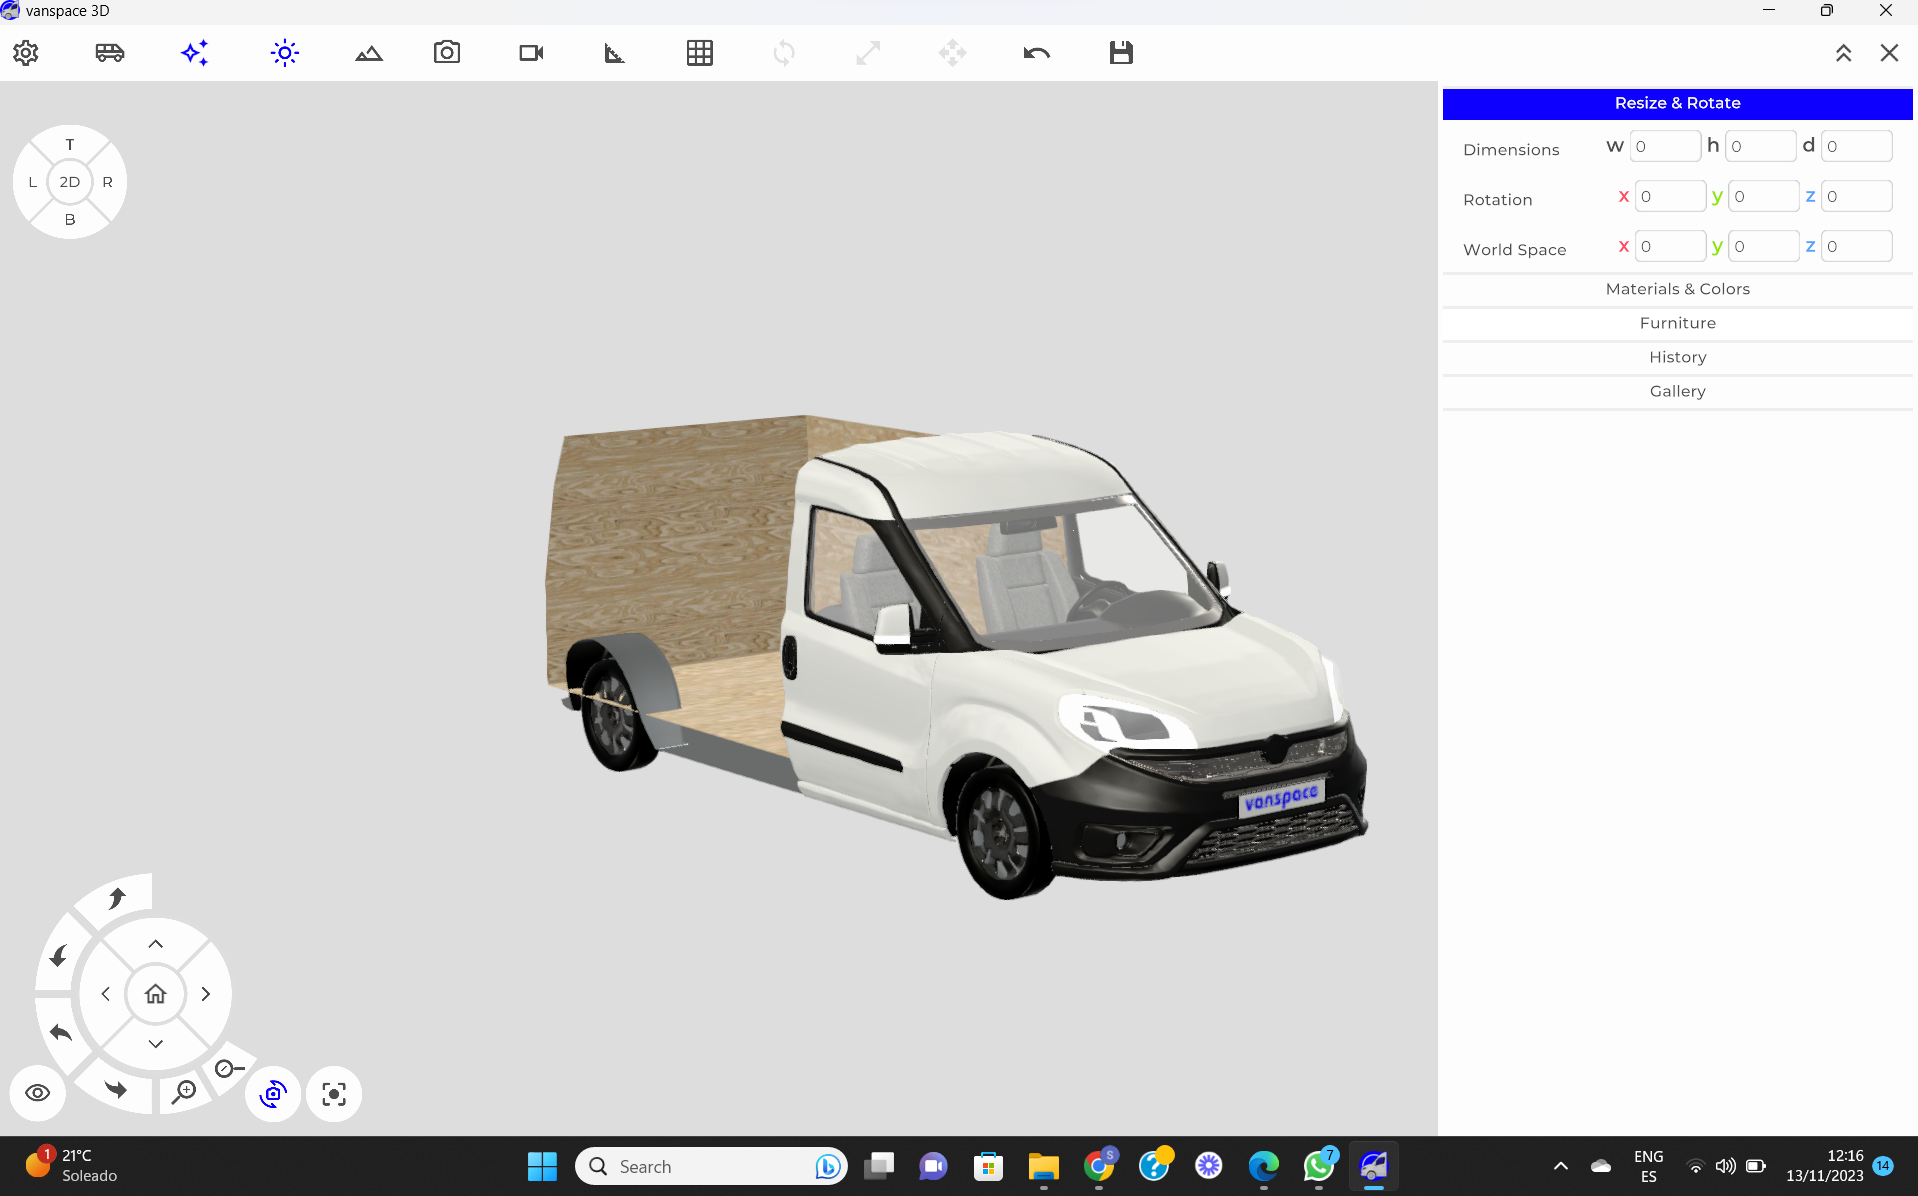The width and height of the screenshot is (1918, 1196).
Task: Expand the Furniture section
Action: click(x=1677, y=323)
